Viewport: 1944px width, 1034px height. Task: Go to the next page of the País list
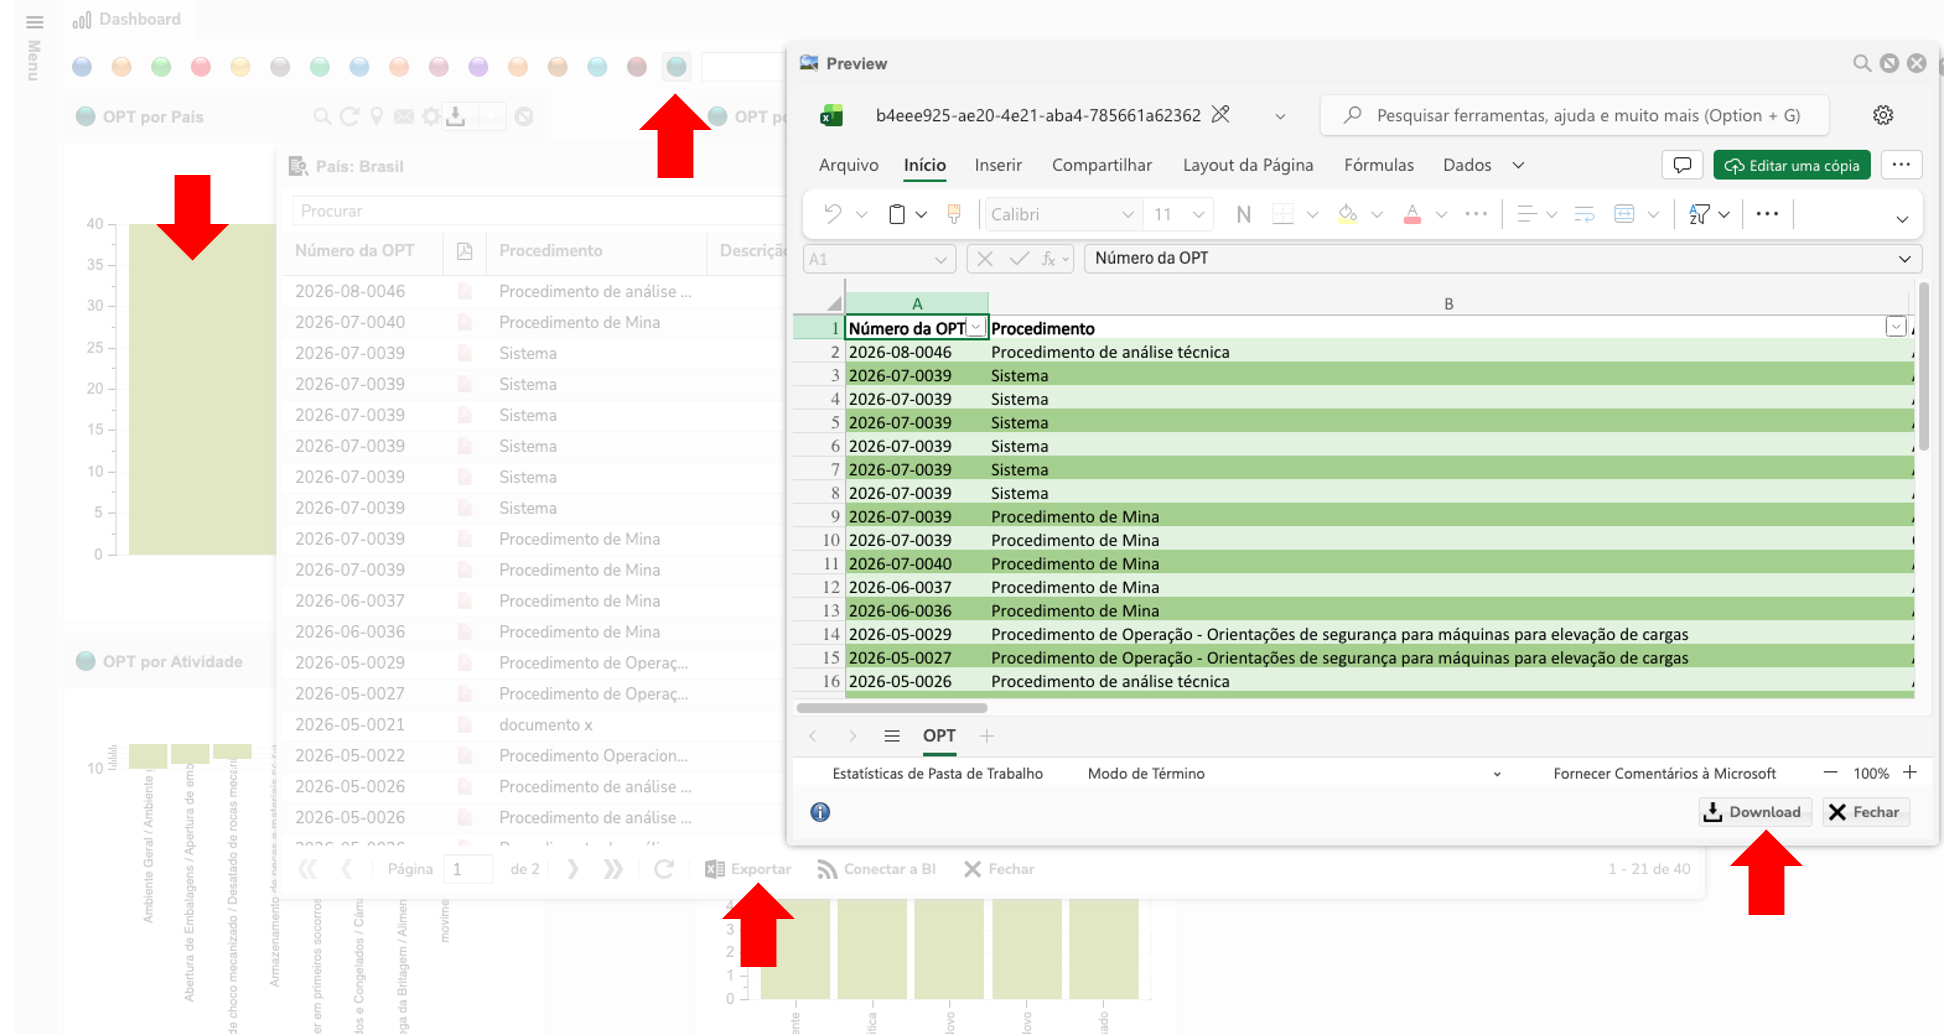573,869
